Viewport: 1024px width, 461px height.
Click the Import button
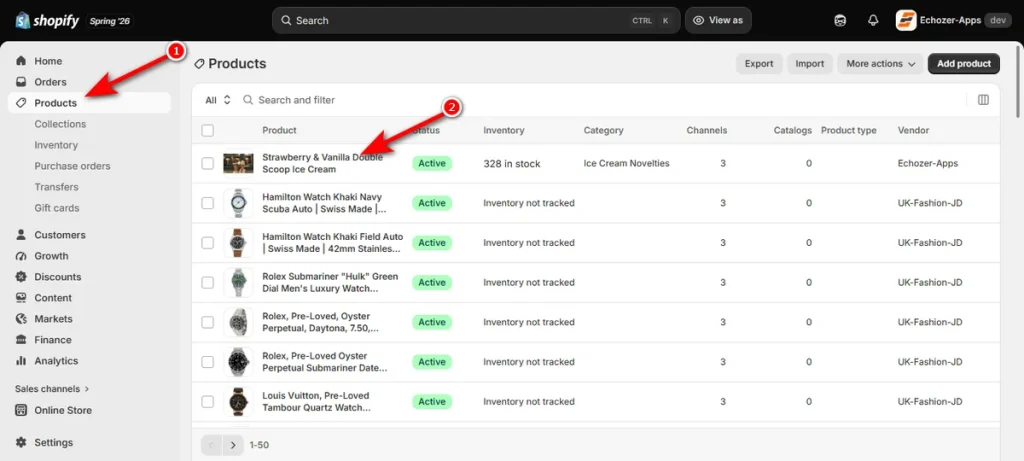(x=810, y=64)
